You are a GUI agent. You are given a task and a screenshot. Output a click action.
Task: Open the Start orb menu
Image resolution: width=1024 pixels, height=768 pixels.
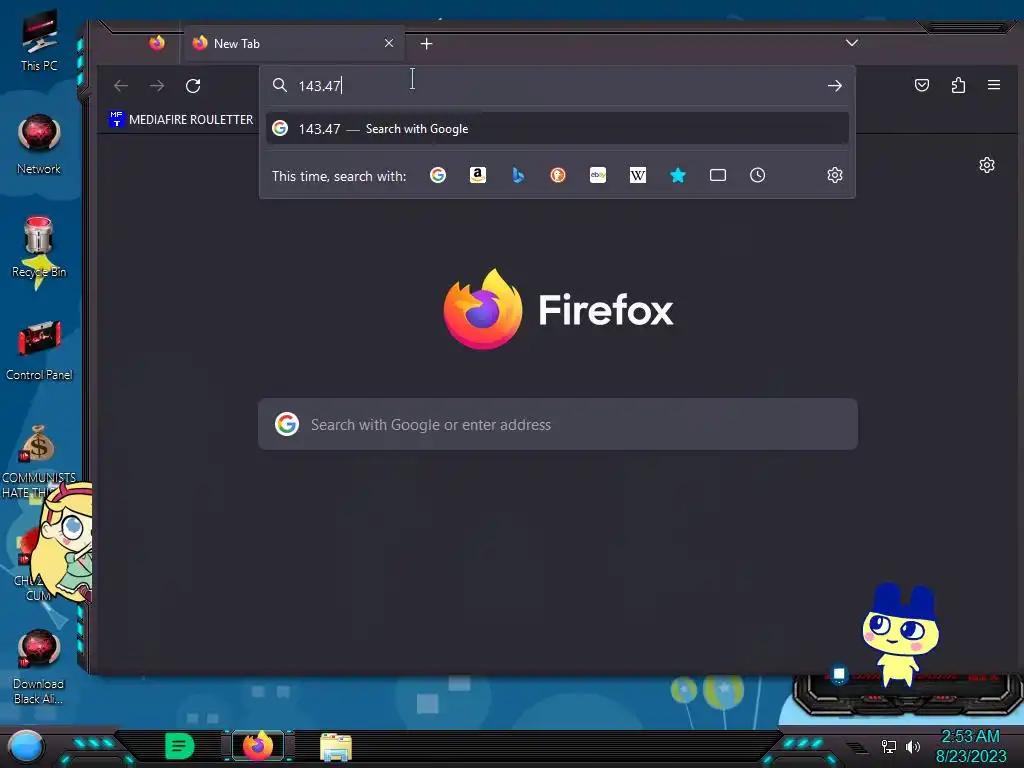coord(25,748)
